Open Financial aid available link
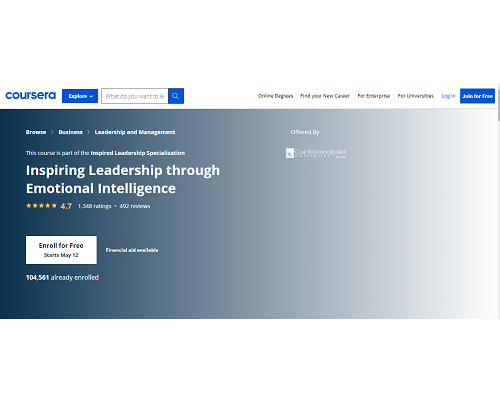The width and height of the screenshot is (500, 400). [x=132, y=250]
